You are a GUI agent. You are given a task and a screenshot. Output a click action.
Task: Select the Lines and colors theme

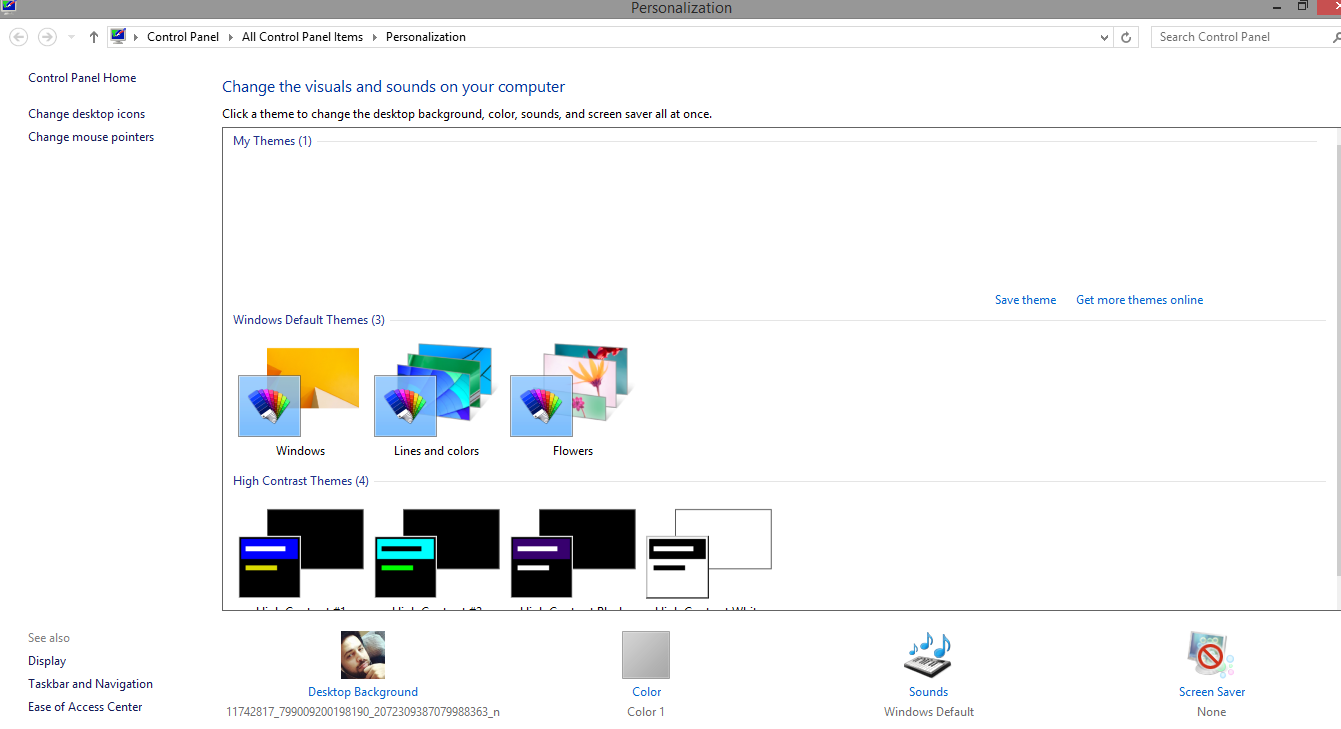[436, 391]
